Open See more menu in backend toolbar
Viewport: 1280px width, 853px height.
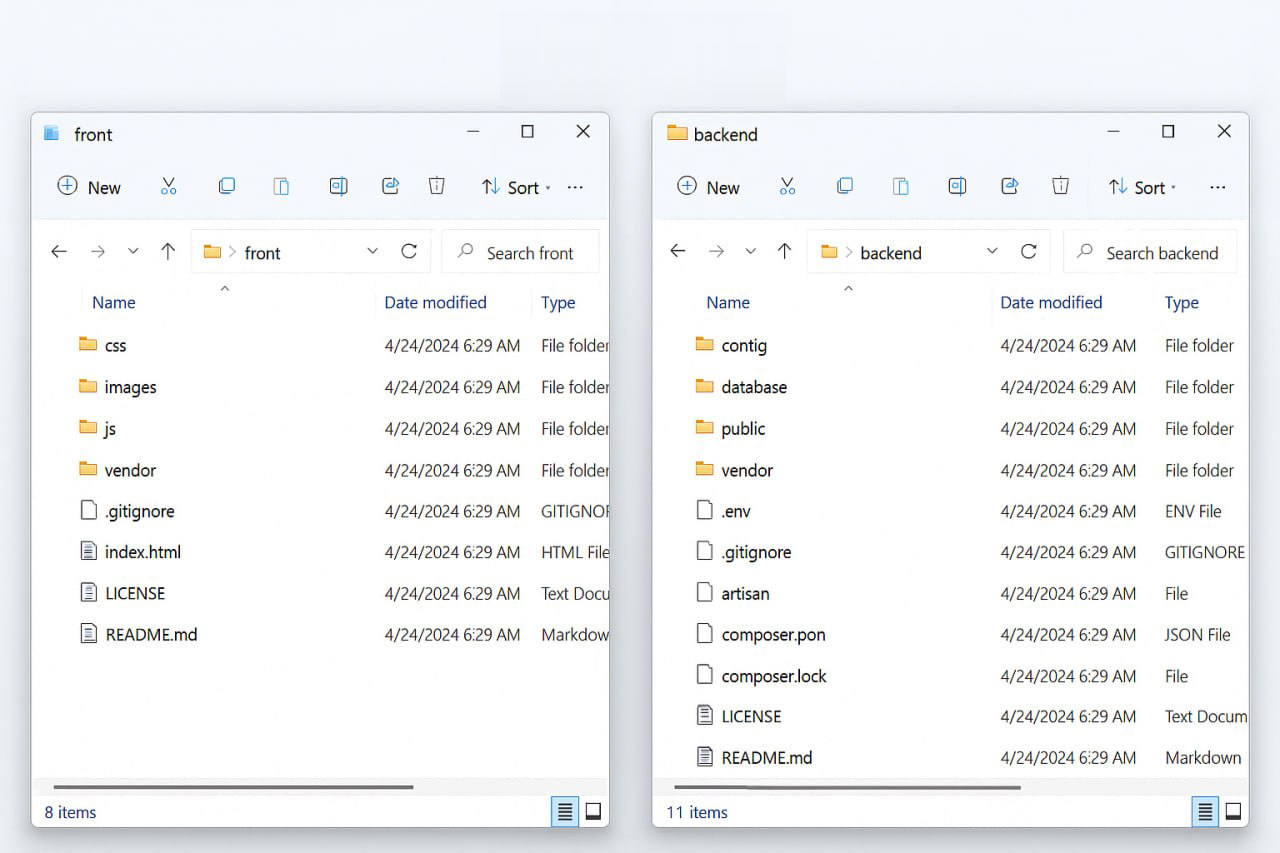[x=1217, y=187]
